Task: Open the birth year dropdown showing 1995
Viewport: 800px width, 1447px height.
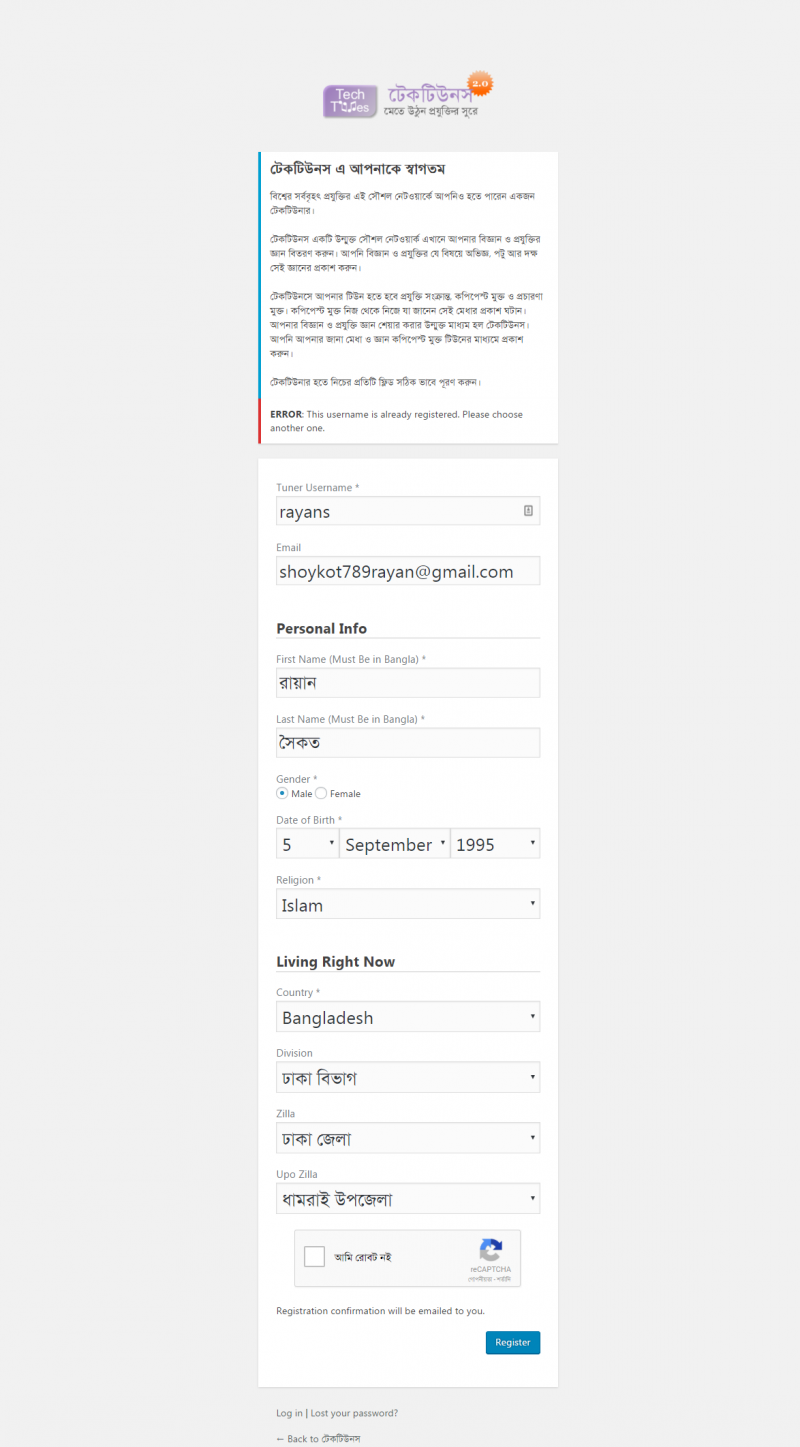Action: tap(495, 844)
